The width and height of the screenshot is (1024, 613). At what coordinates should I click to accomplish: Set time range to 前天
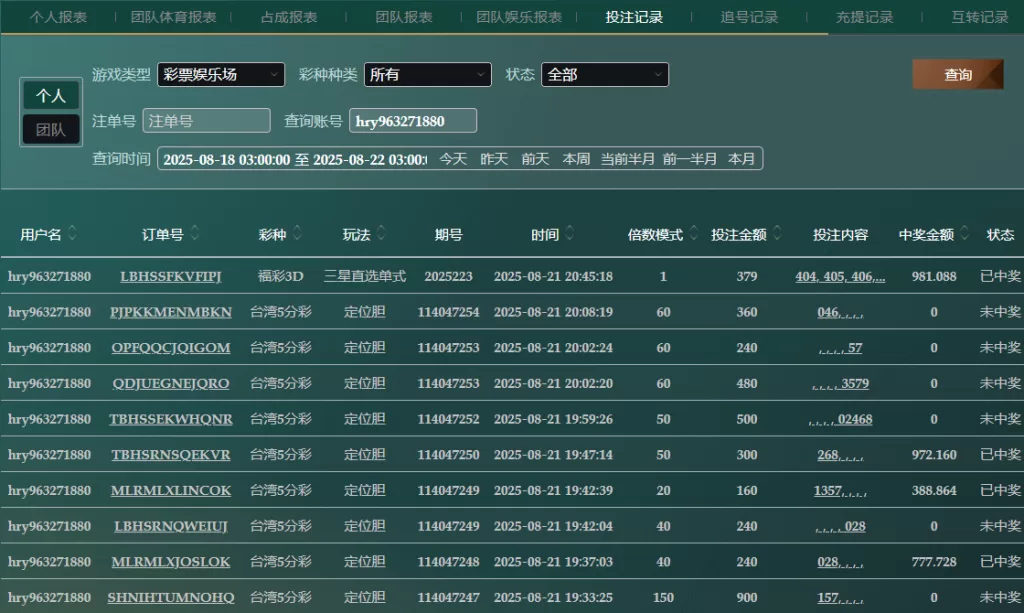click(535, 159)
